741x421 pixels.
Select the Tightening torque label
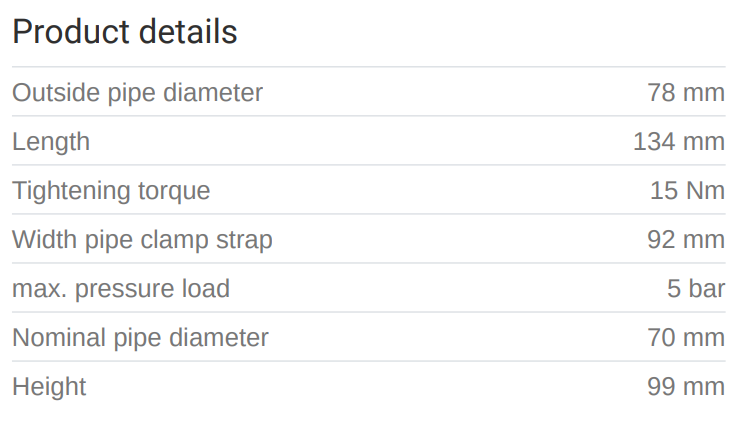point(111,191)
